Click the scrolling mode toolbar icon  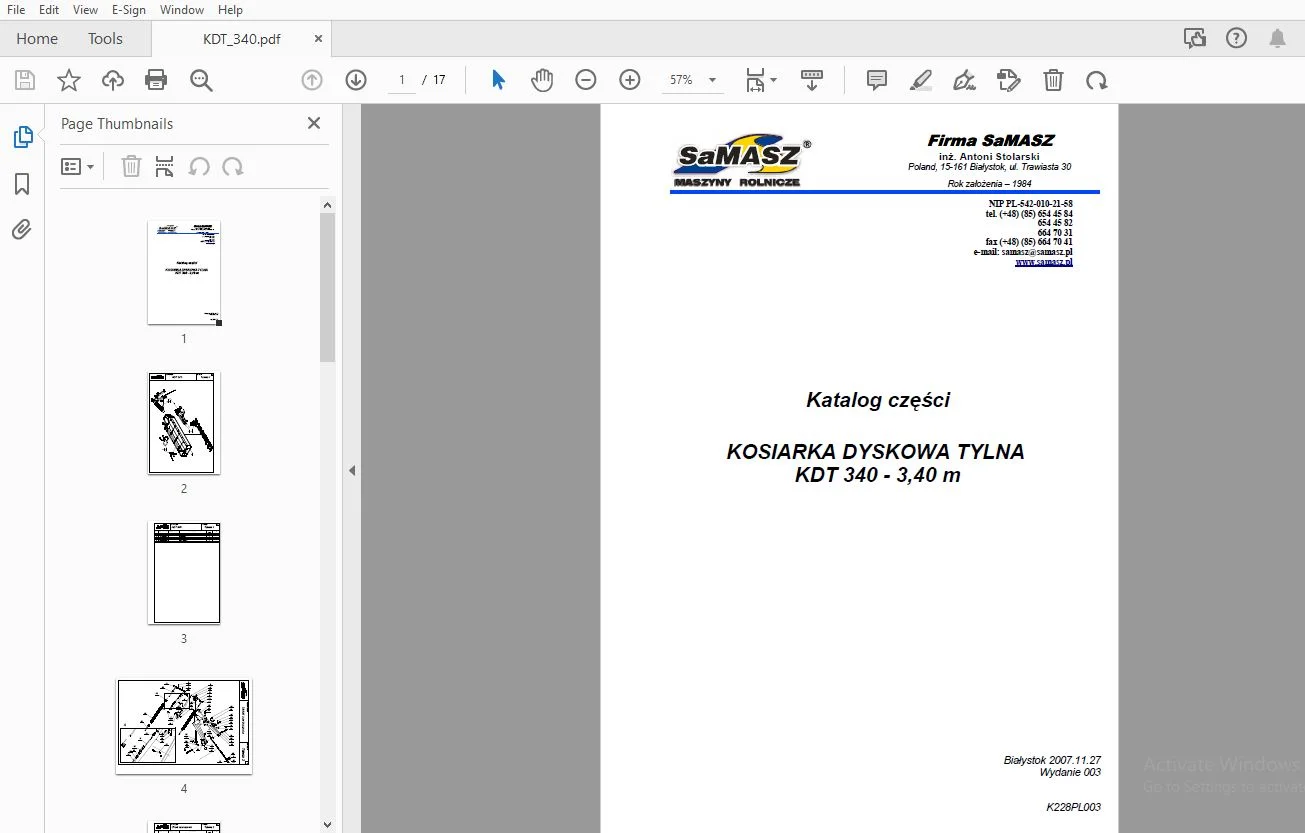click(x=812, y=80)
